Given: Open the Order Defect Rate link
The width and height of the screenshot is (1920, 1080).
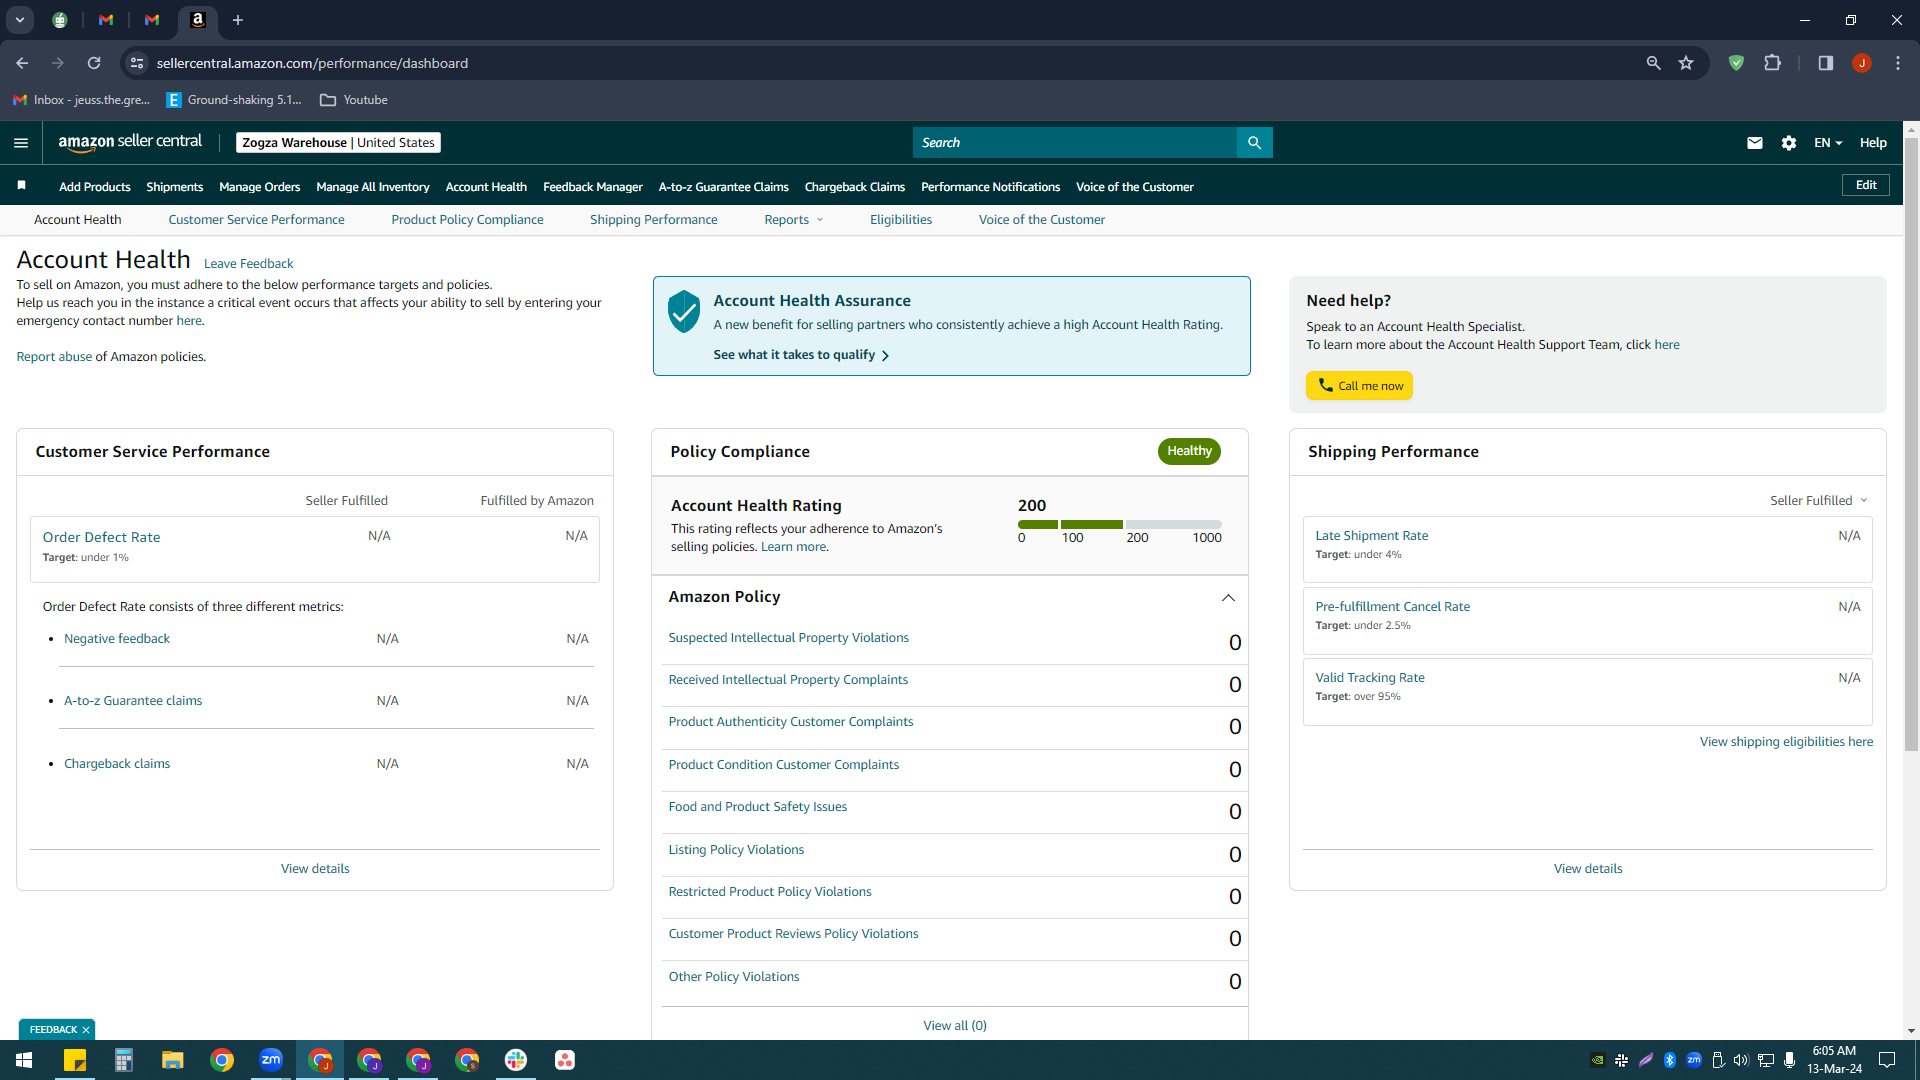Looking at the screenshot, I should [101, 537].
